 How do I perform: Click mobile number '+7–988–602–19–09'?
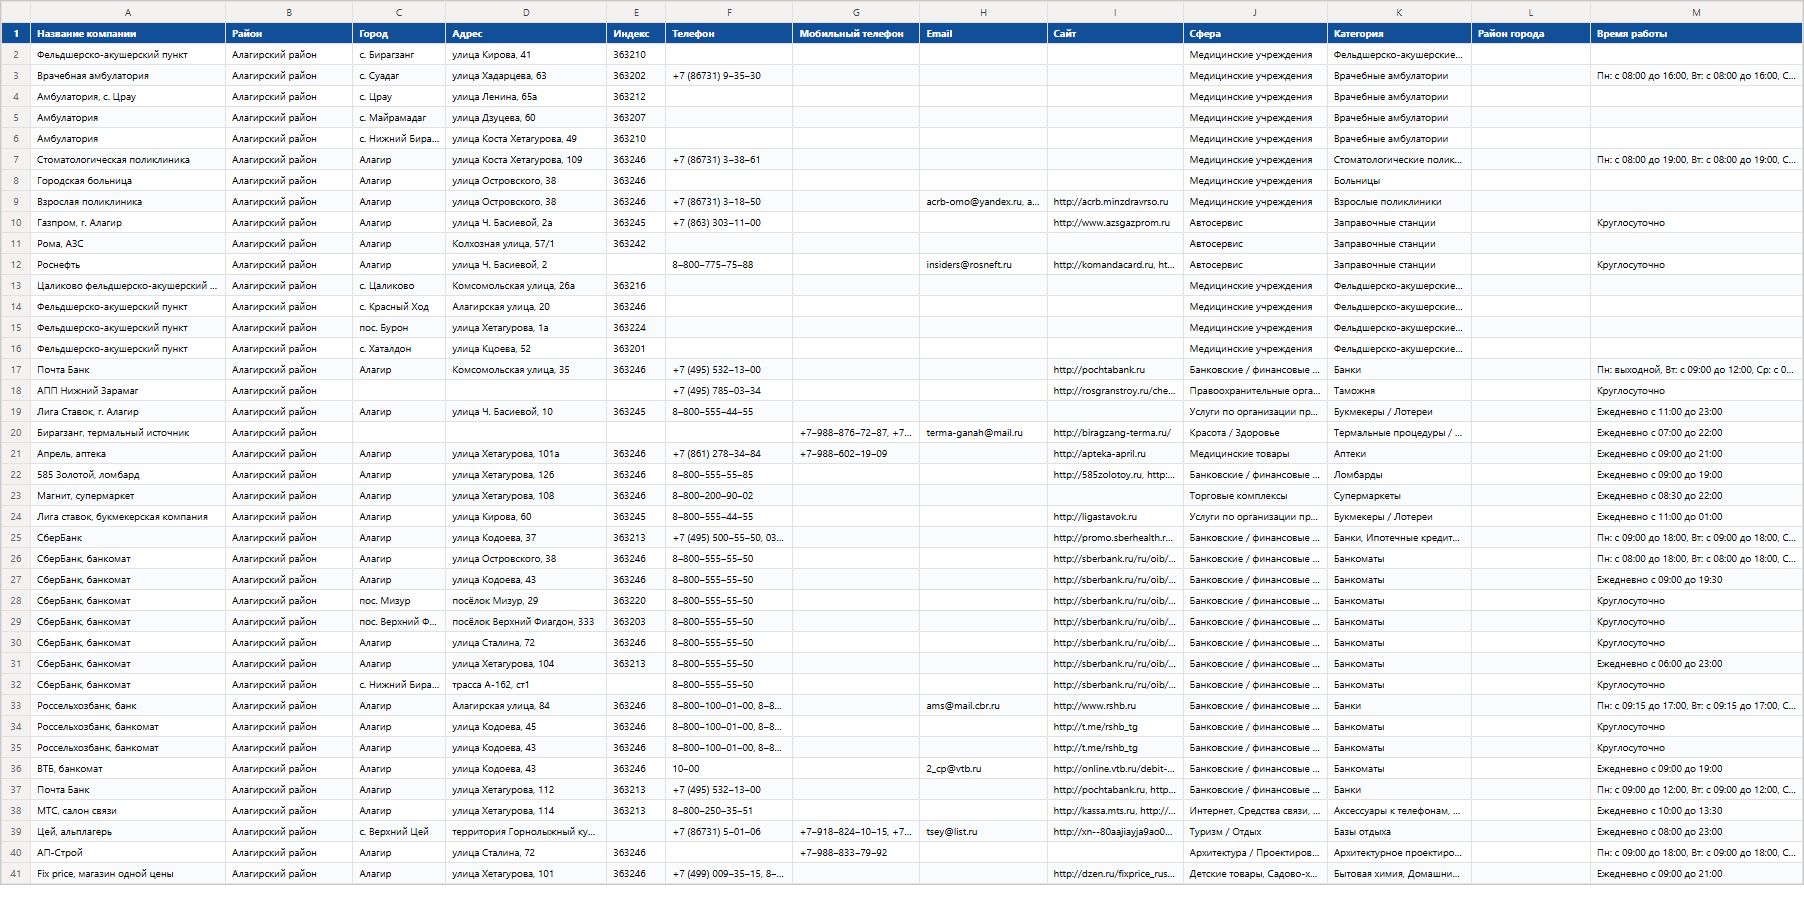pos(856,454)
